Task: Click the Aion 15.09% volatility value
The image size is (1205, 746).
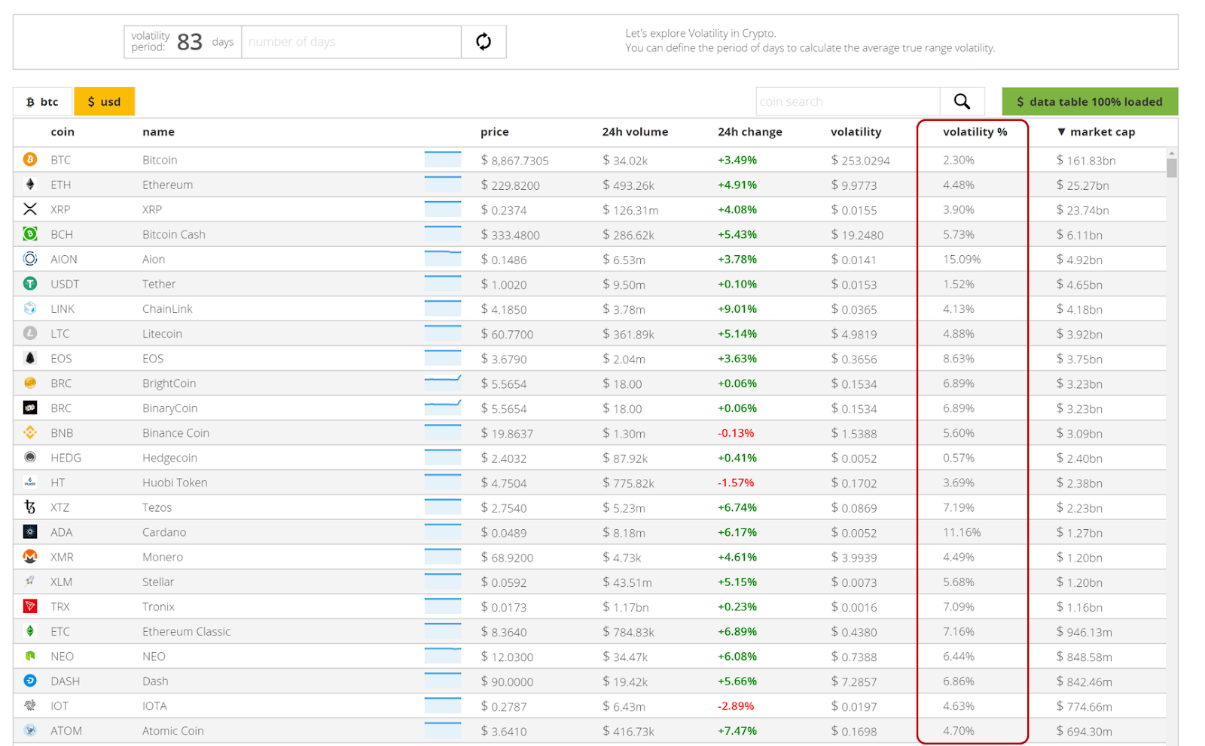Action: click(x=962, y=259)
